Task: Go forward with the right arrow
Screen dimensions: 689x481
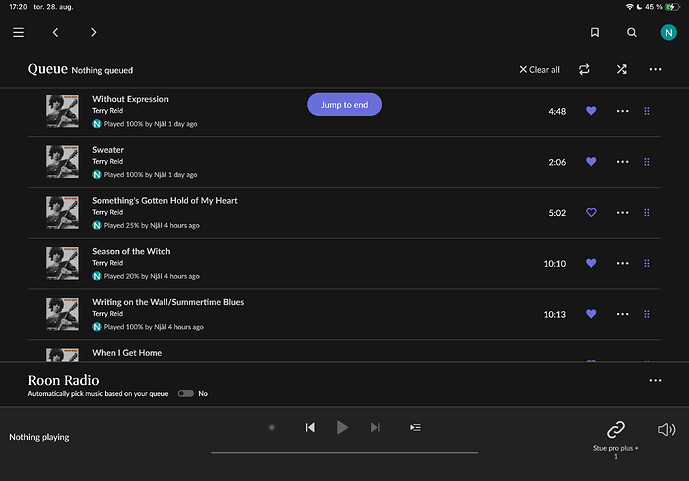Action: [x=93, y=32]
